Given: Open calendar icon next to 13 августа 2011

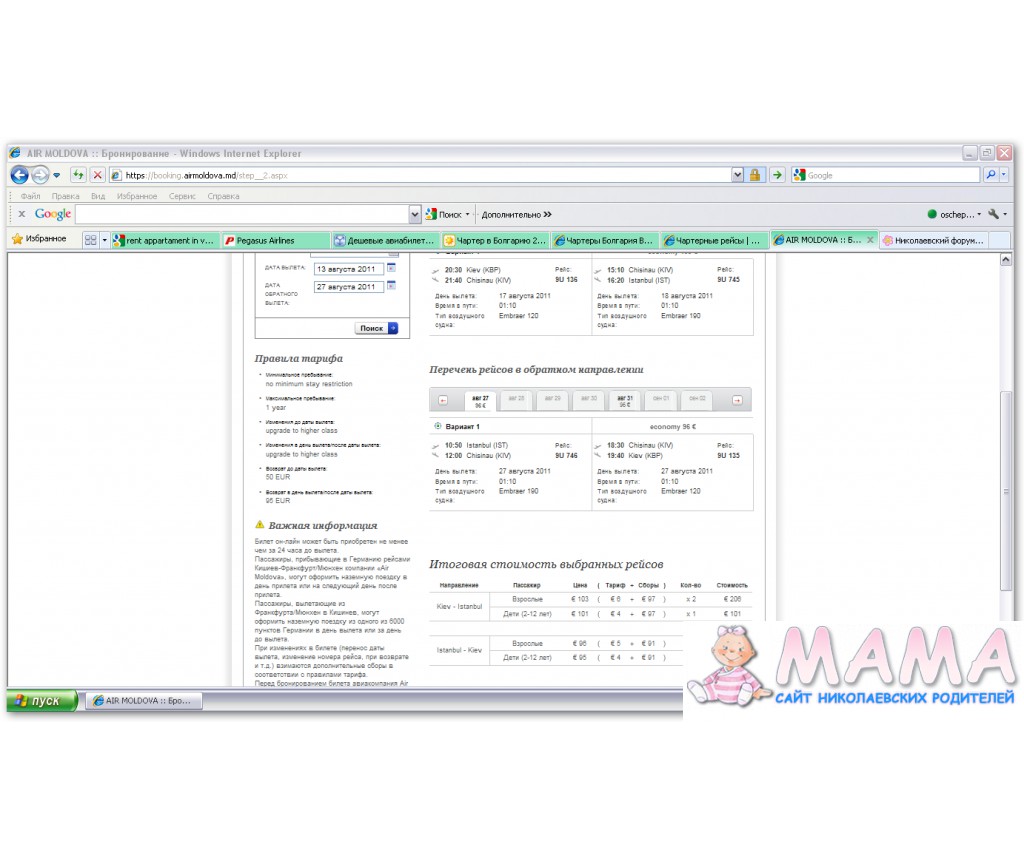Looking at the screenshot, I should click(x=392, y=268).
